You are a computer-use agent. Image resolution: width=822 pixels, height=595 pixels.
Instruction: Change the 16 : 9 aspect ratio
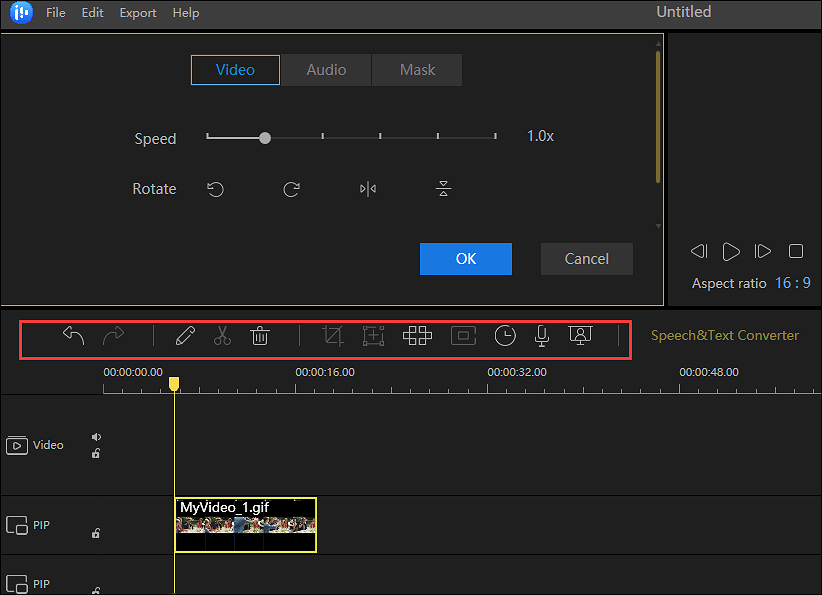(793, 284)
